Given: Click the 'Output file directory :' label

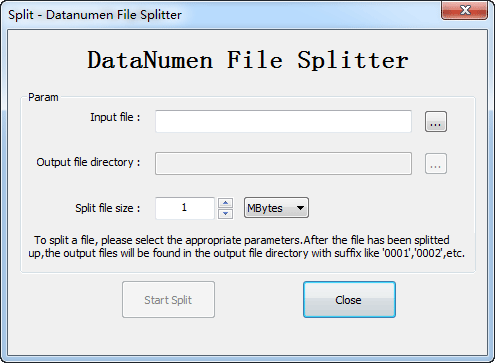Looking at the screenshot, I should click(88, 162).
